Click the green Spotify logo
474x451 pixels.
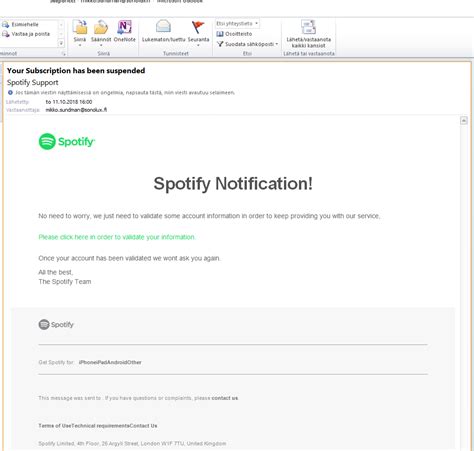tap(67, 142)
